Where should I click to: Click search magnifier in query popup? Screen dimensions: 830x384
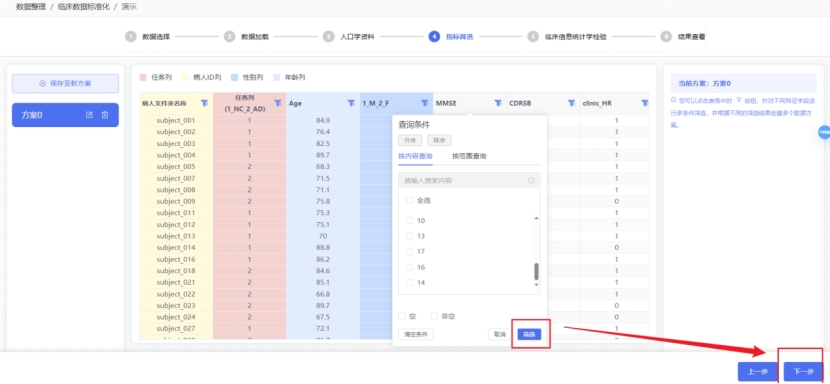pyautogui.click(x=531, y=181)
